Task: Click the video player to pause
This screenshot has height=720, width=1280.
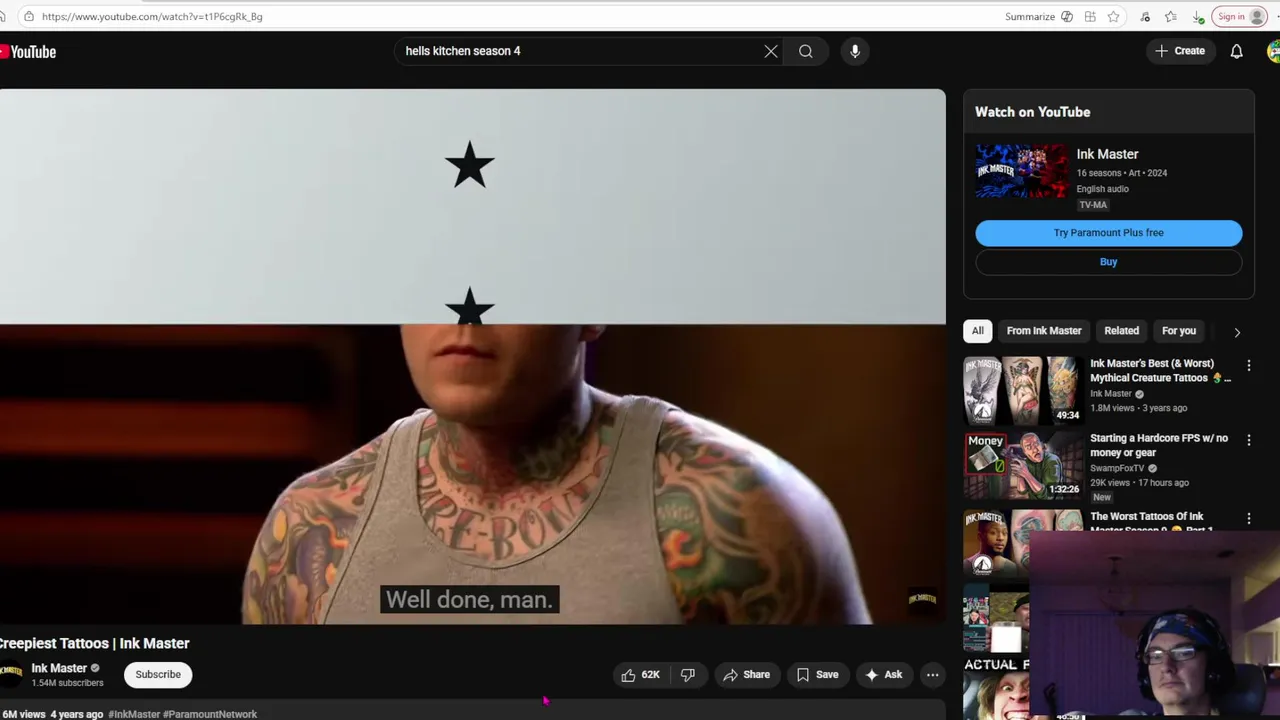Action: click(472, 357)
